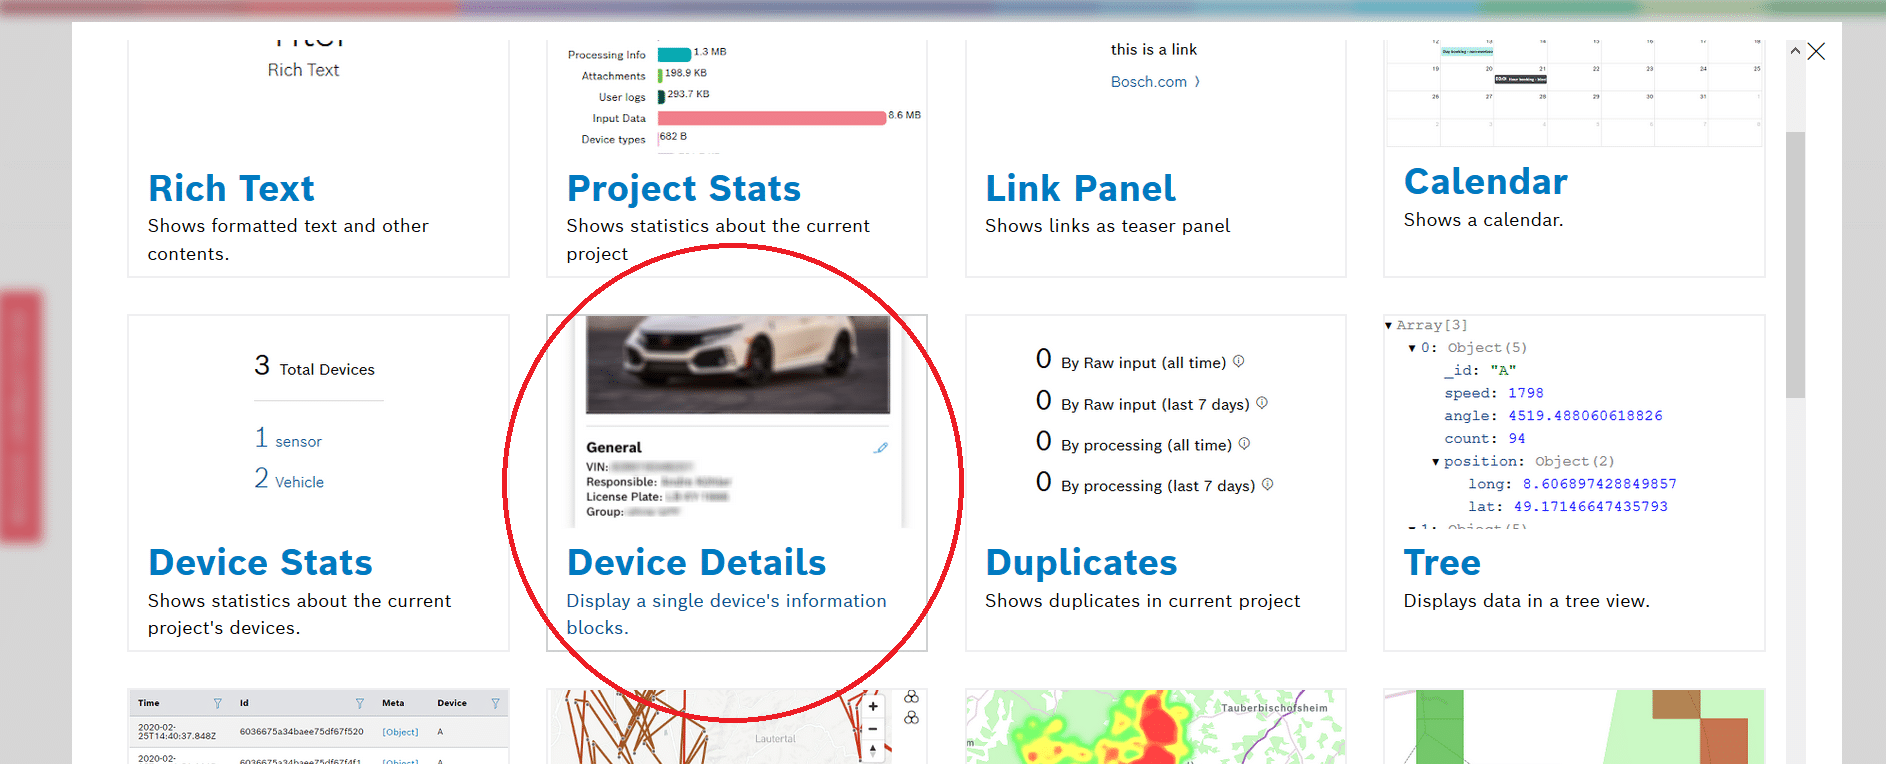1886x764 pixels.
Task: Click the filter icon in the Id column
Action: (x=360, y=703)
